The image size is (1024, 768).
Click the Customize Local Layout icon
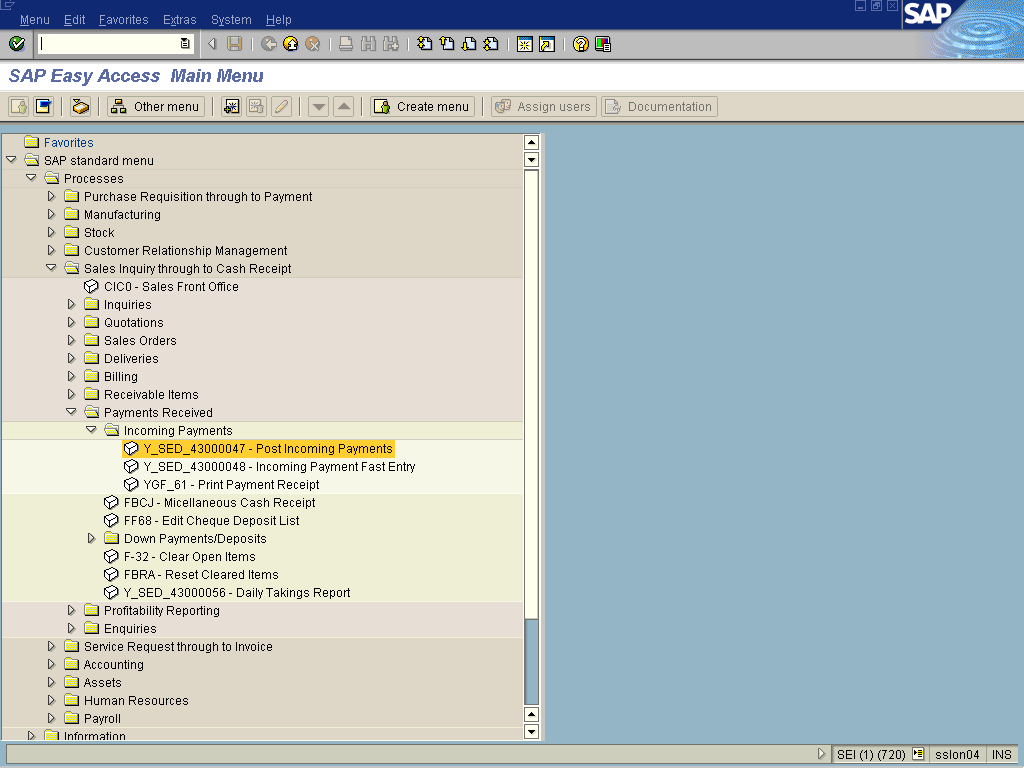[603, 44]
